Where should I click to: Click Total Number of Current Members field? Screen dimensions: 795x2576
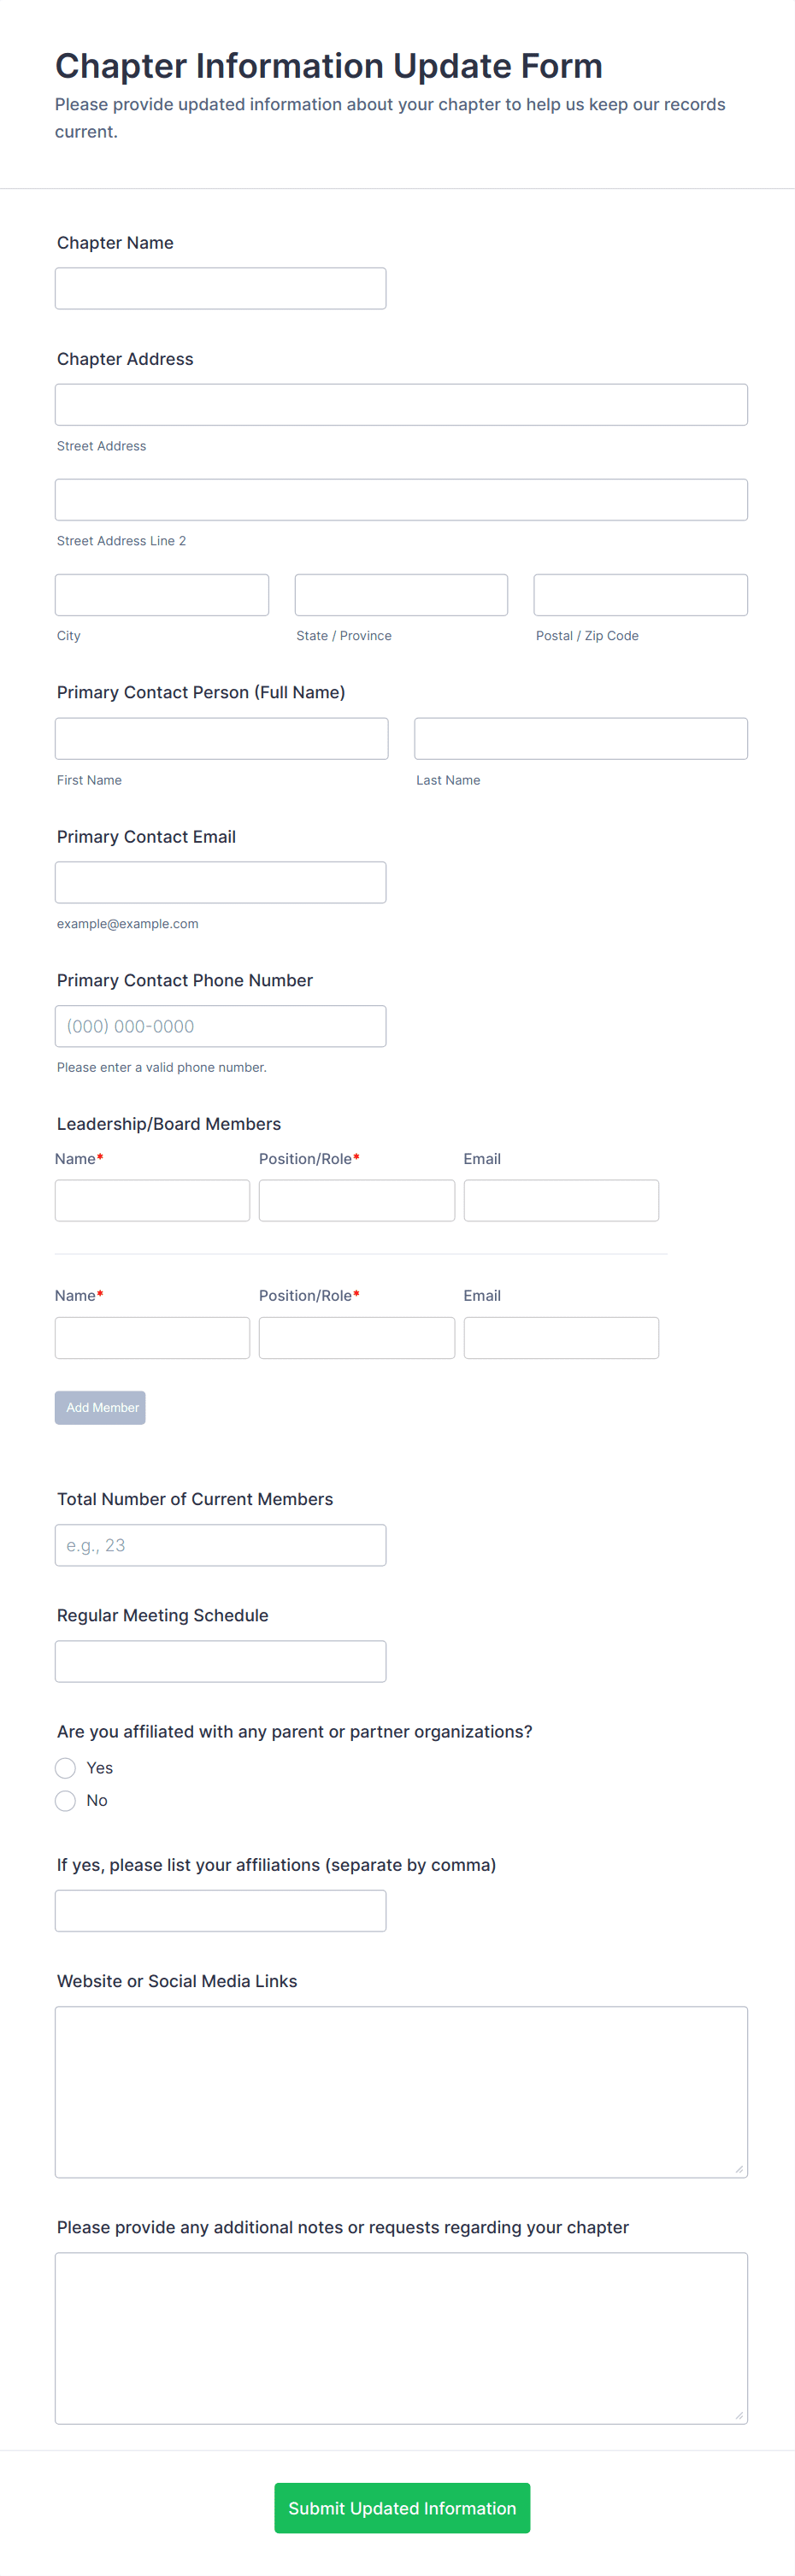coord(220,1545)
